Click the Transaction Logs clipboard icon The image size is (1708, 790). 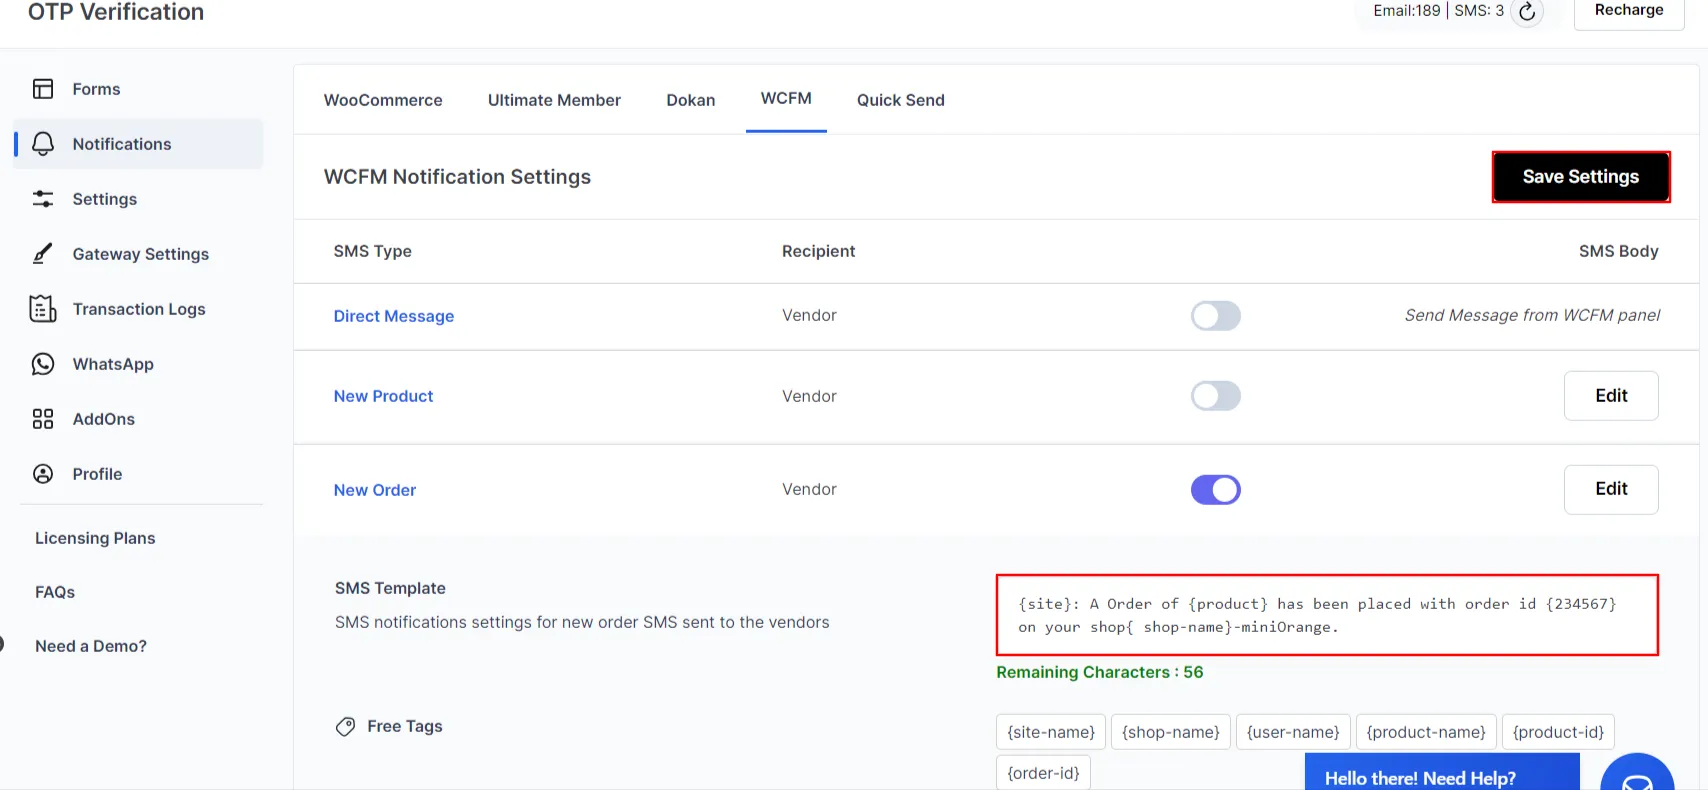pyautogui.click(x=43, y=309)
